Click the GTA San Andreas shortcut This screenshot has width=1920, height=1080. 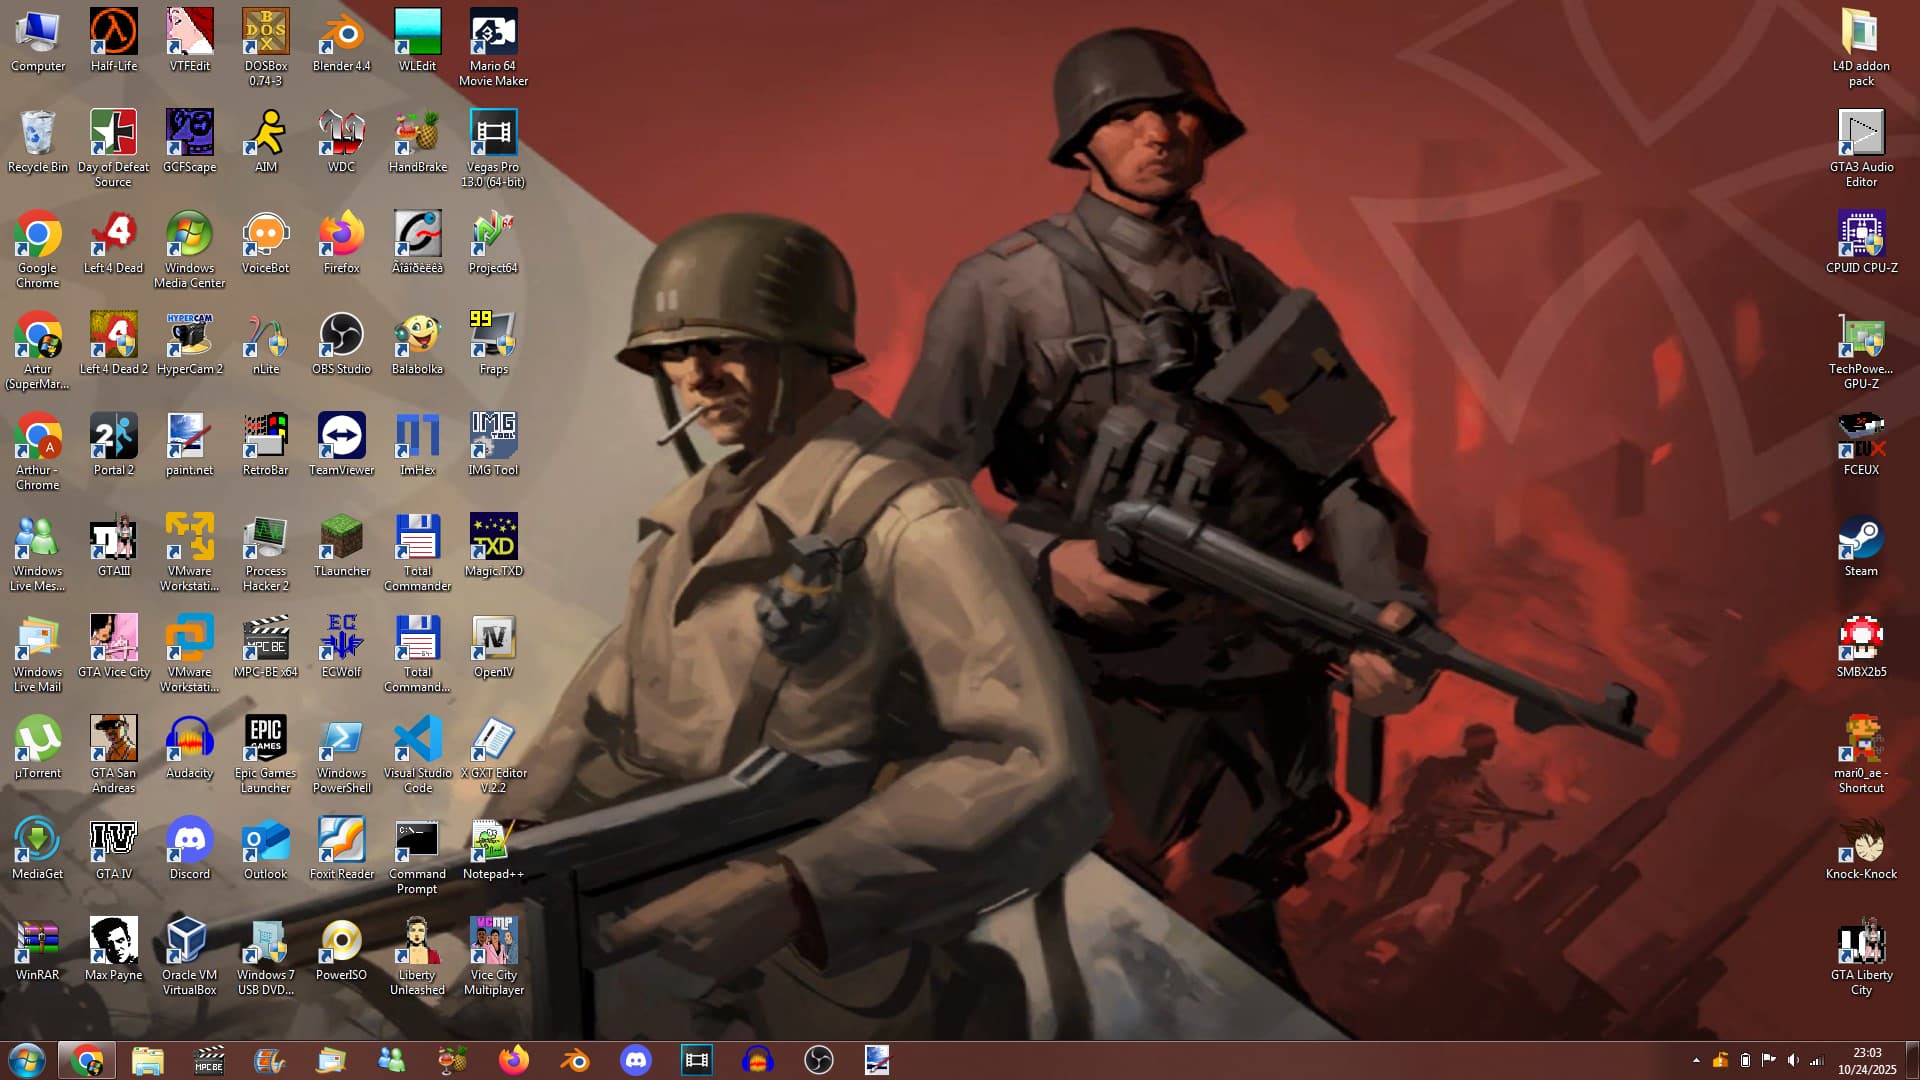[113, 740]
